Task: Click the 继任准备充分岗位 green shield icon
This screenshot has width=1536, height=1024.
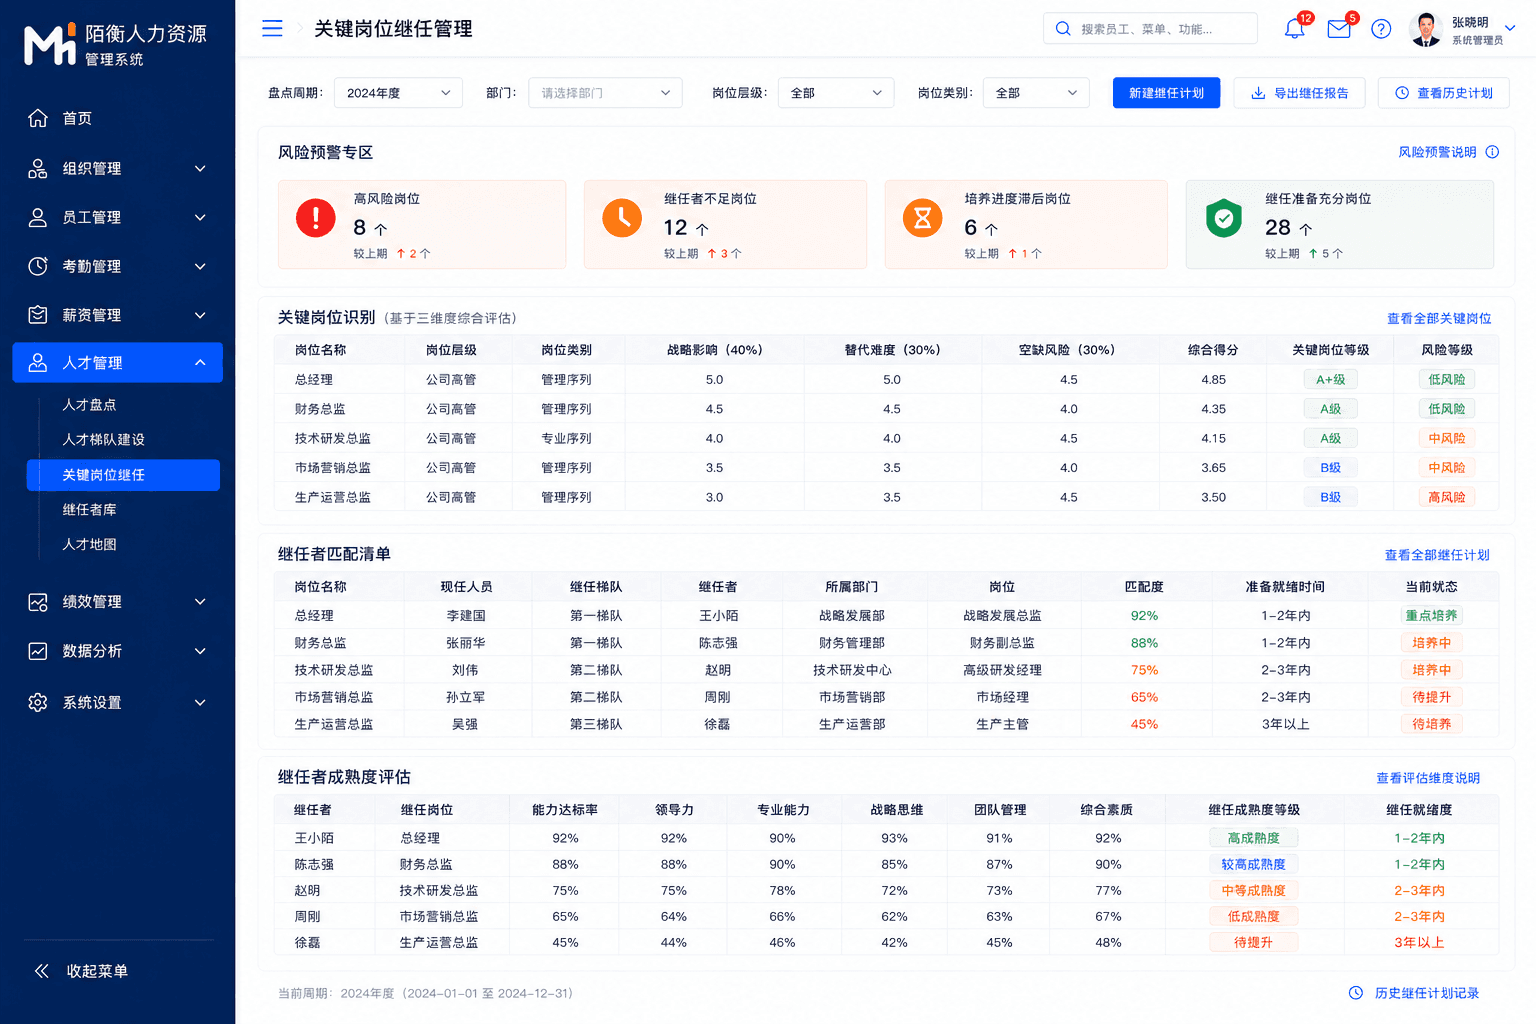Action: (x=1223, y=217)
